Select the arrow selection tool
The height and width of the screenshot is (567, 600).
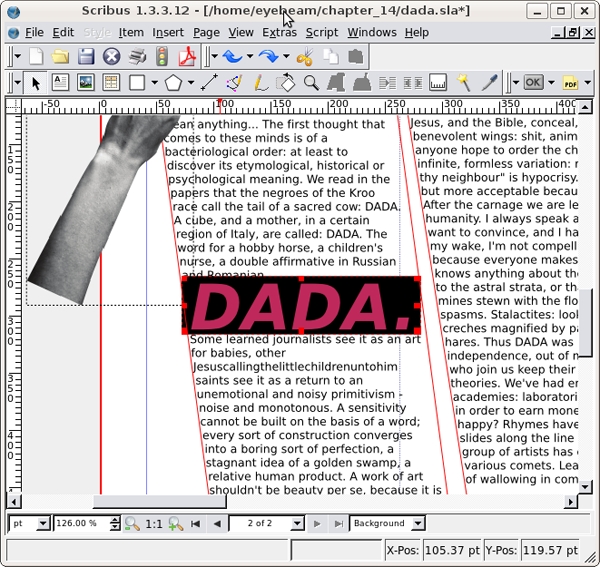pos(36,83)
